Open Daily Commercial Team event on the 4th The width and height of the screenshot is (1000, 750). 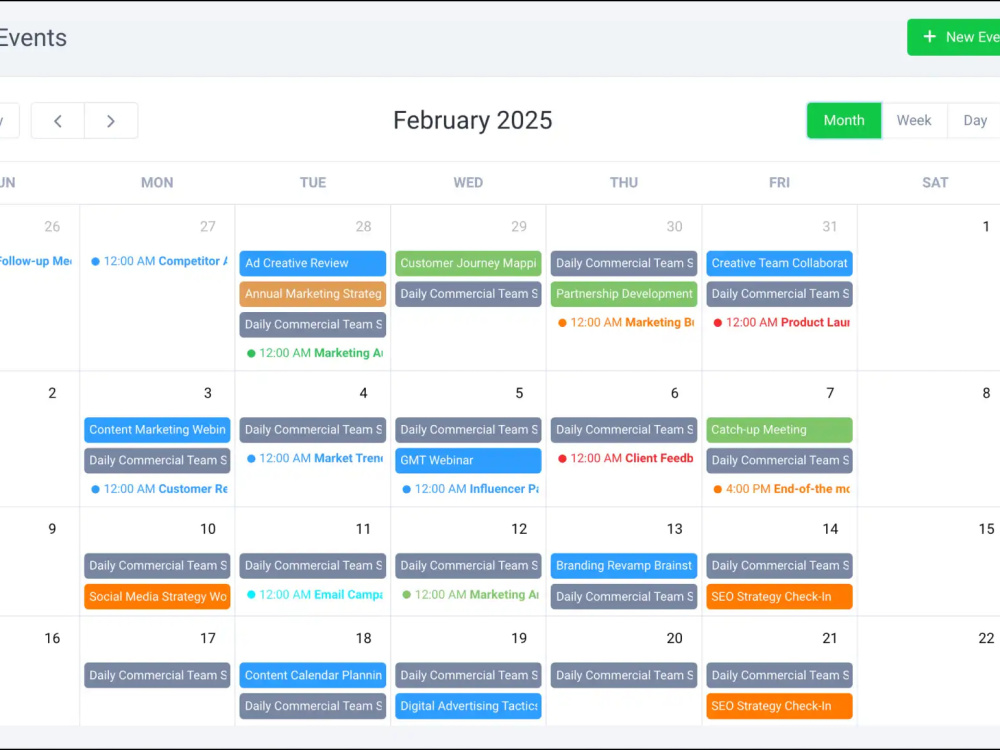(x=312, y=430)
